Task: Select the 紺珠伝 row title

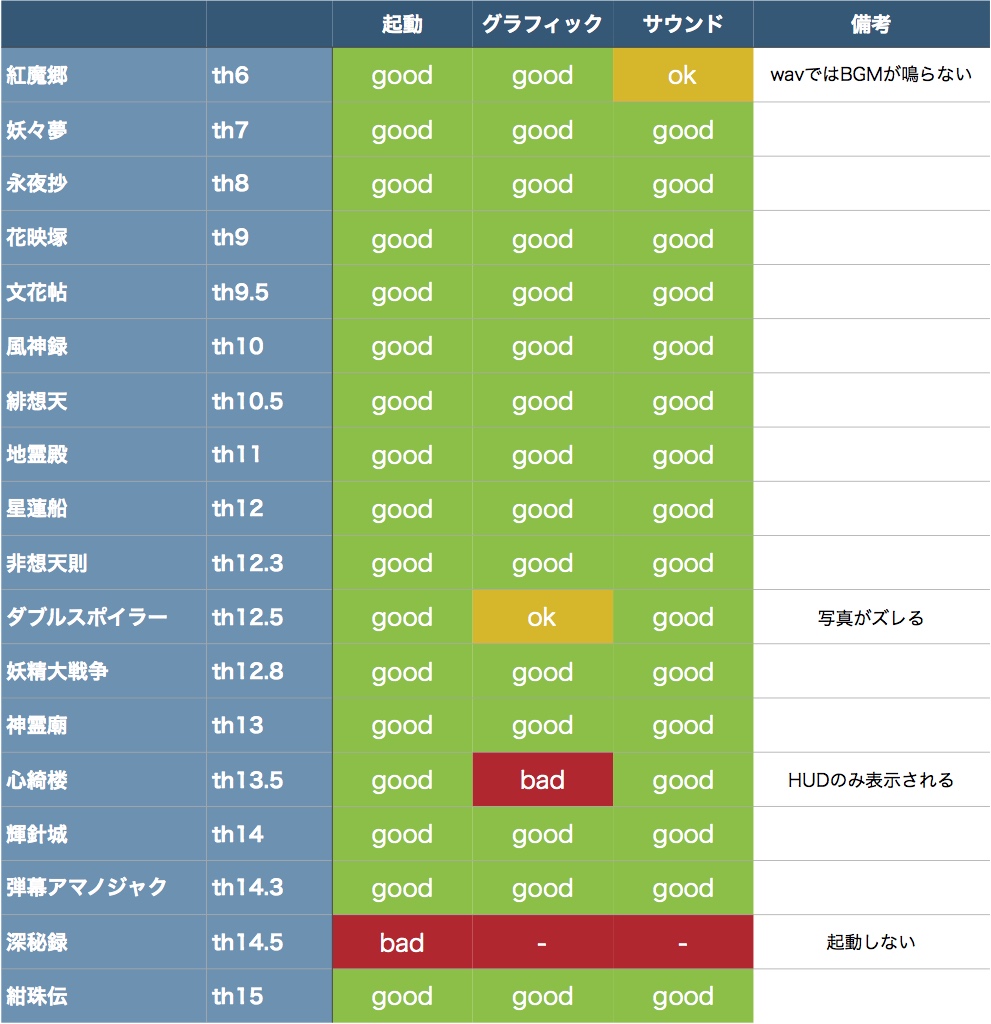Action: (103, 997)
